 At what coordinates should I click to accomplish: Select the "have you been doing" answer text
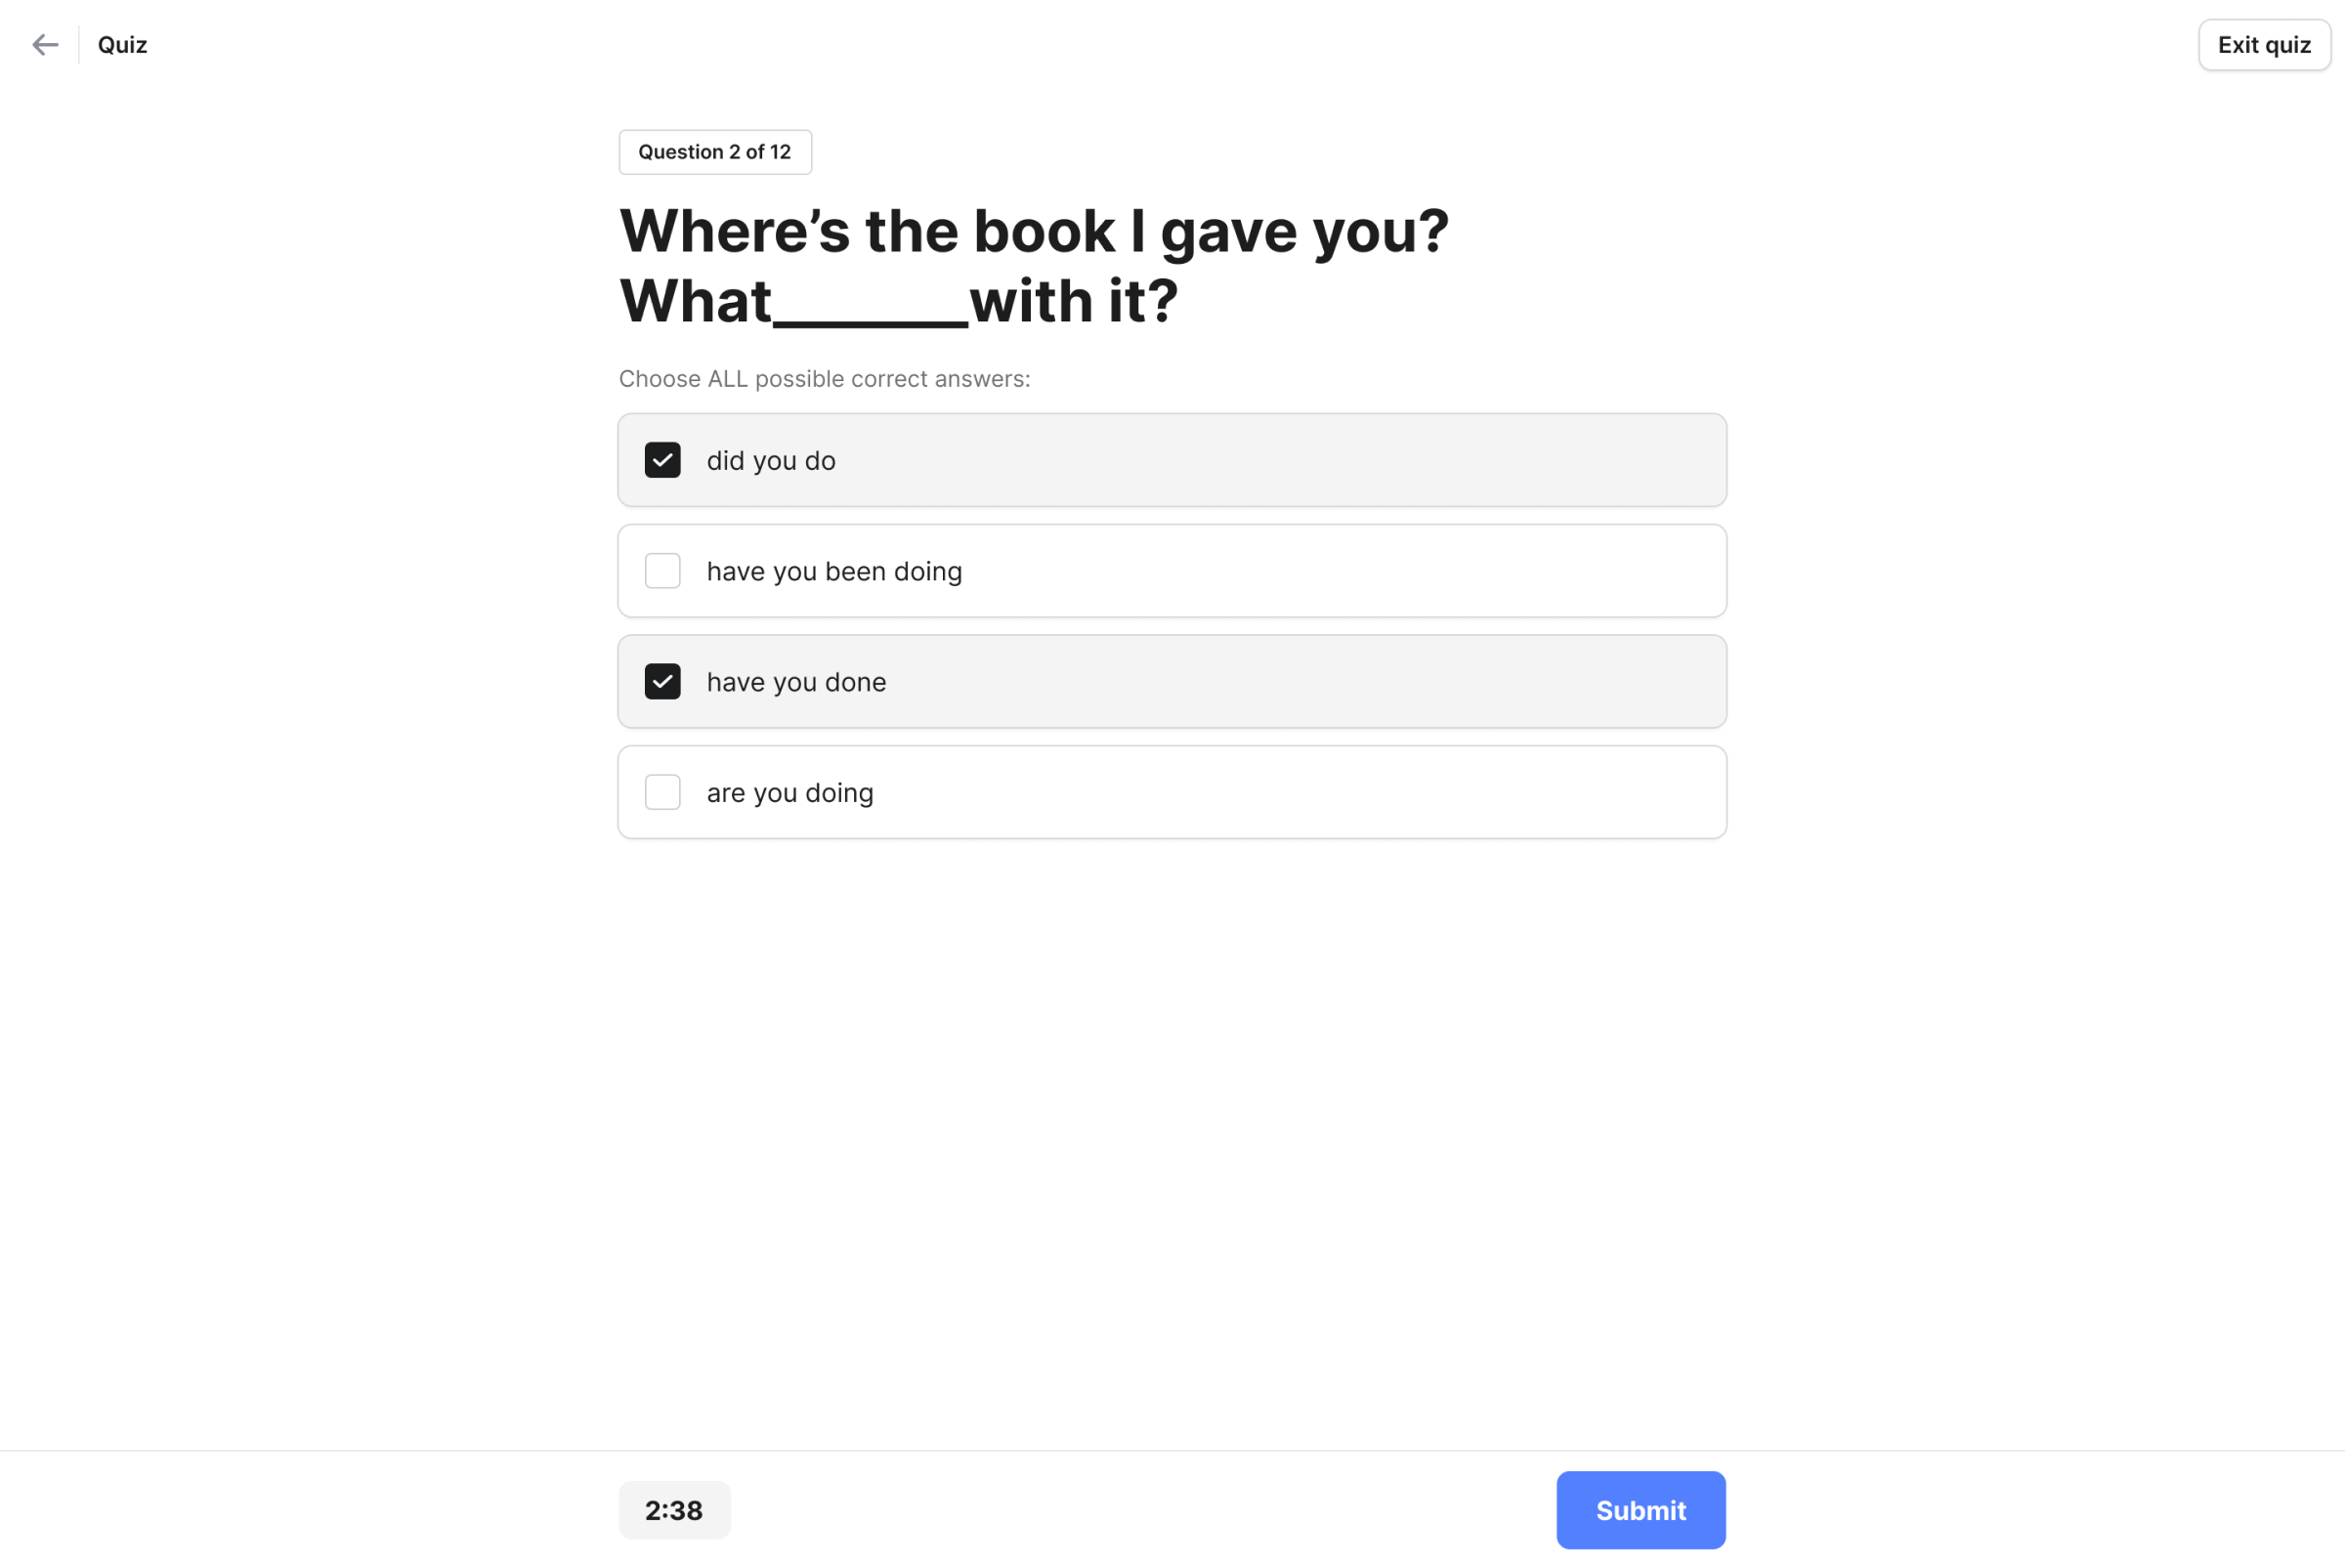(x=834, y=572)
